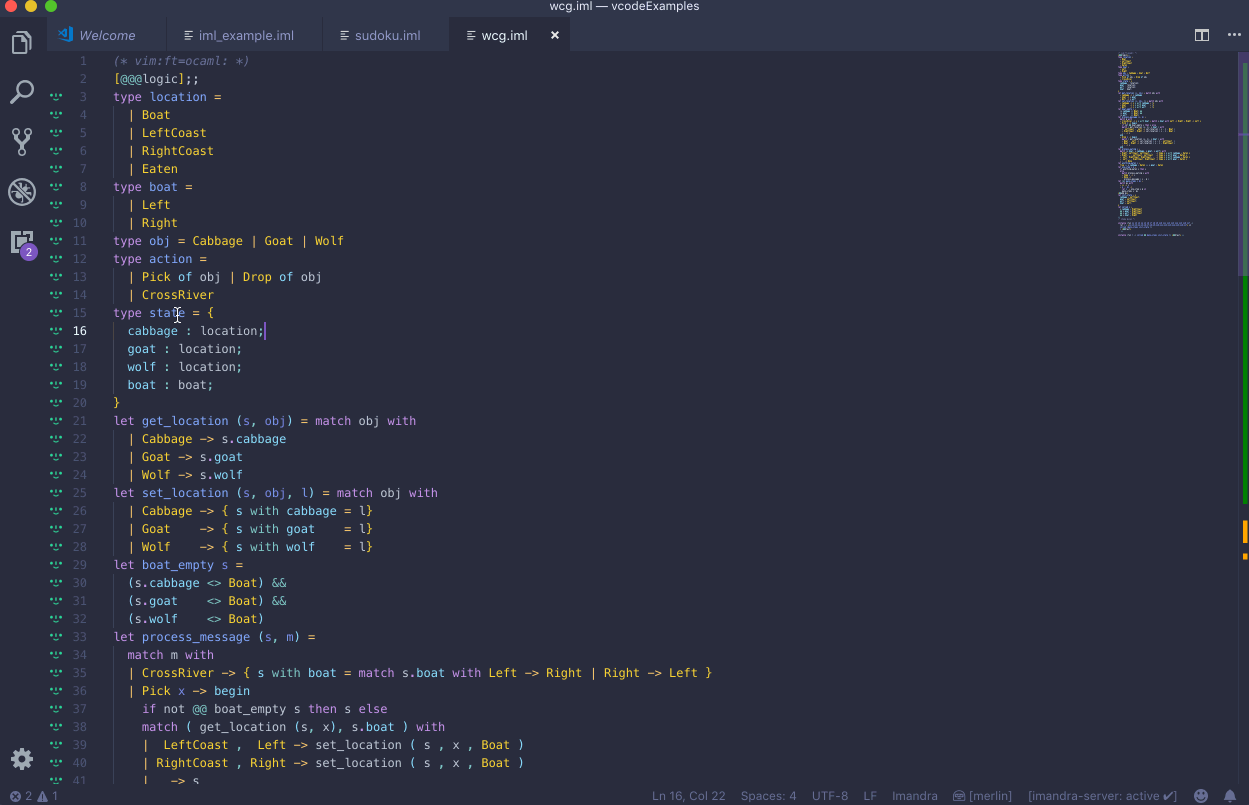Viewport: 1249px width, 805px height.
Task: Open the Explorer view in activity bar
Action: click(22, 43)
